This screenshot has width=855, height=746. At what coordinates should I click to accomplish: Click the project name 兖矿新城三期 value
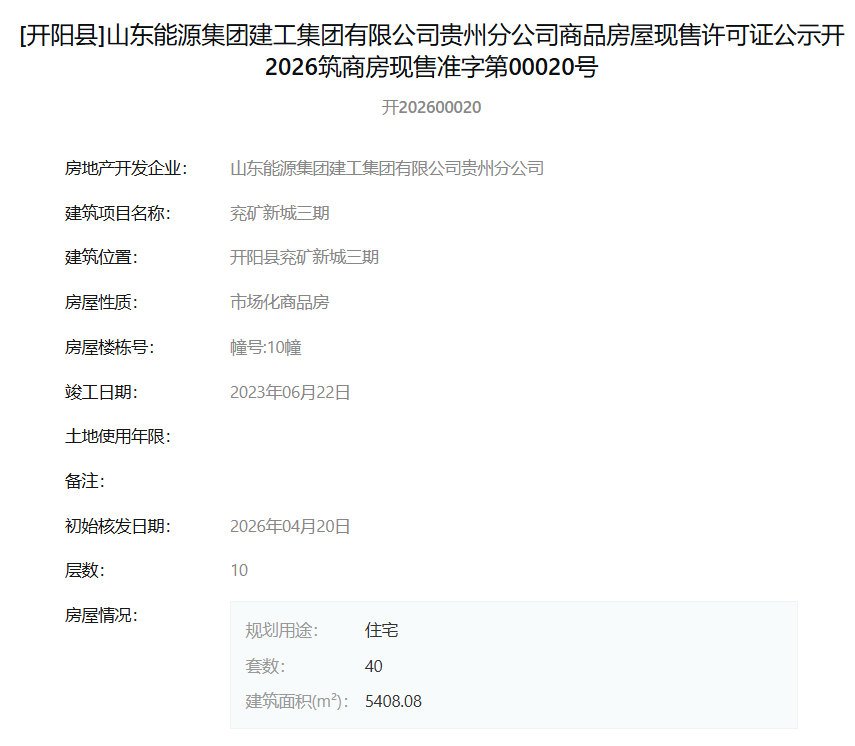click(280, 213)
